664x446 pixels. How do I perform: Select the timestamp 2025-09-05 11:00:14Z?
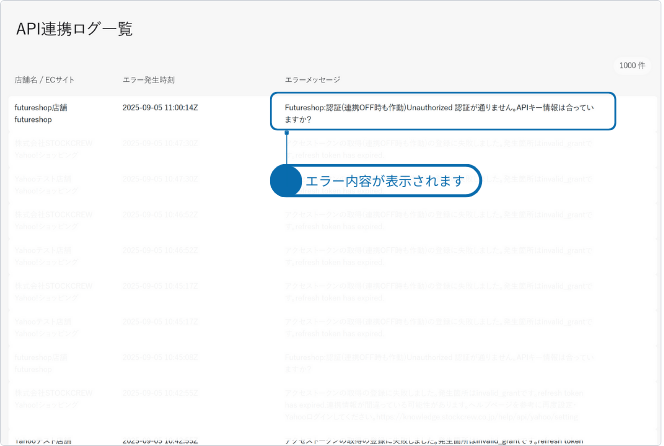tap(160, 106)
